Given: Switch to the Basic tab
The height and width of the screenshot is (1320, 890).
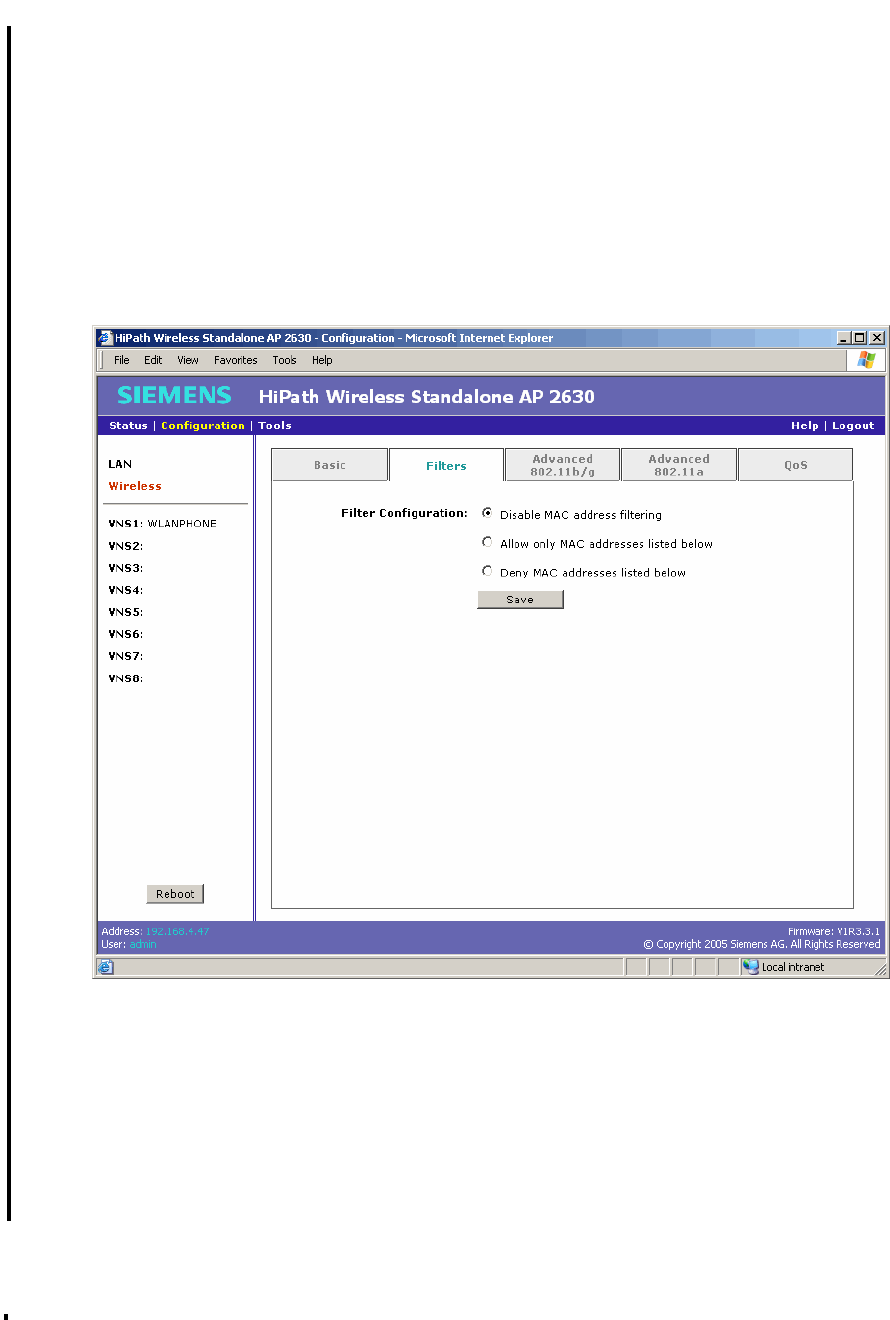Looking at the screenshot, I should click(x=330, y=465).
